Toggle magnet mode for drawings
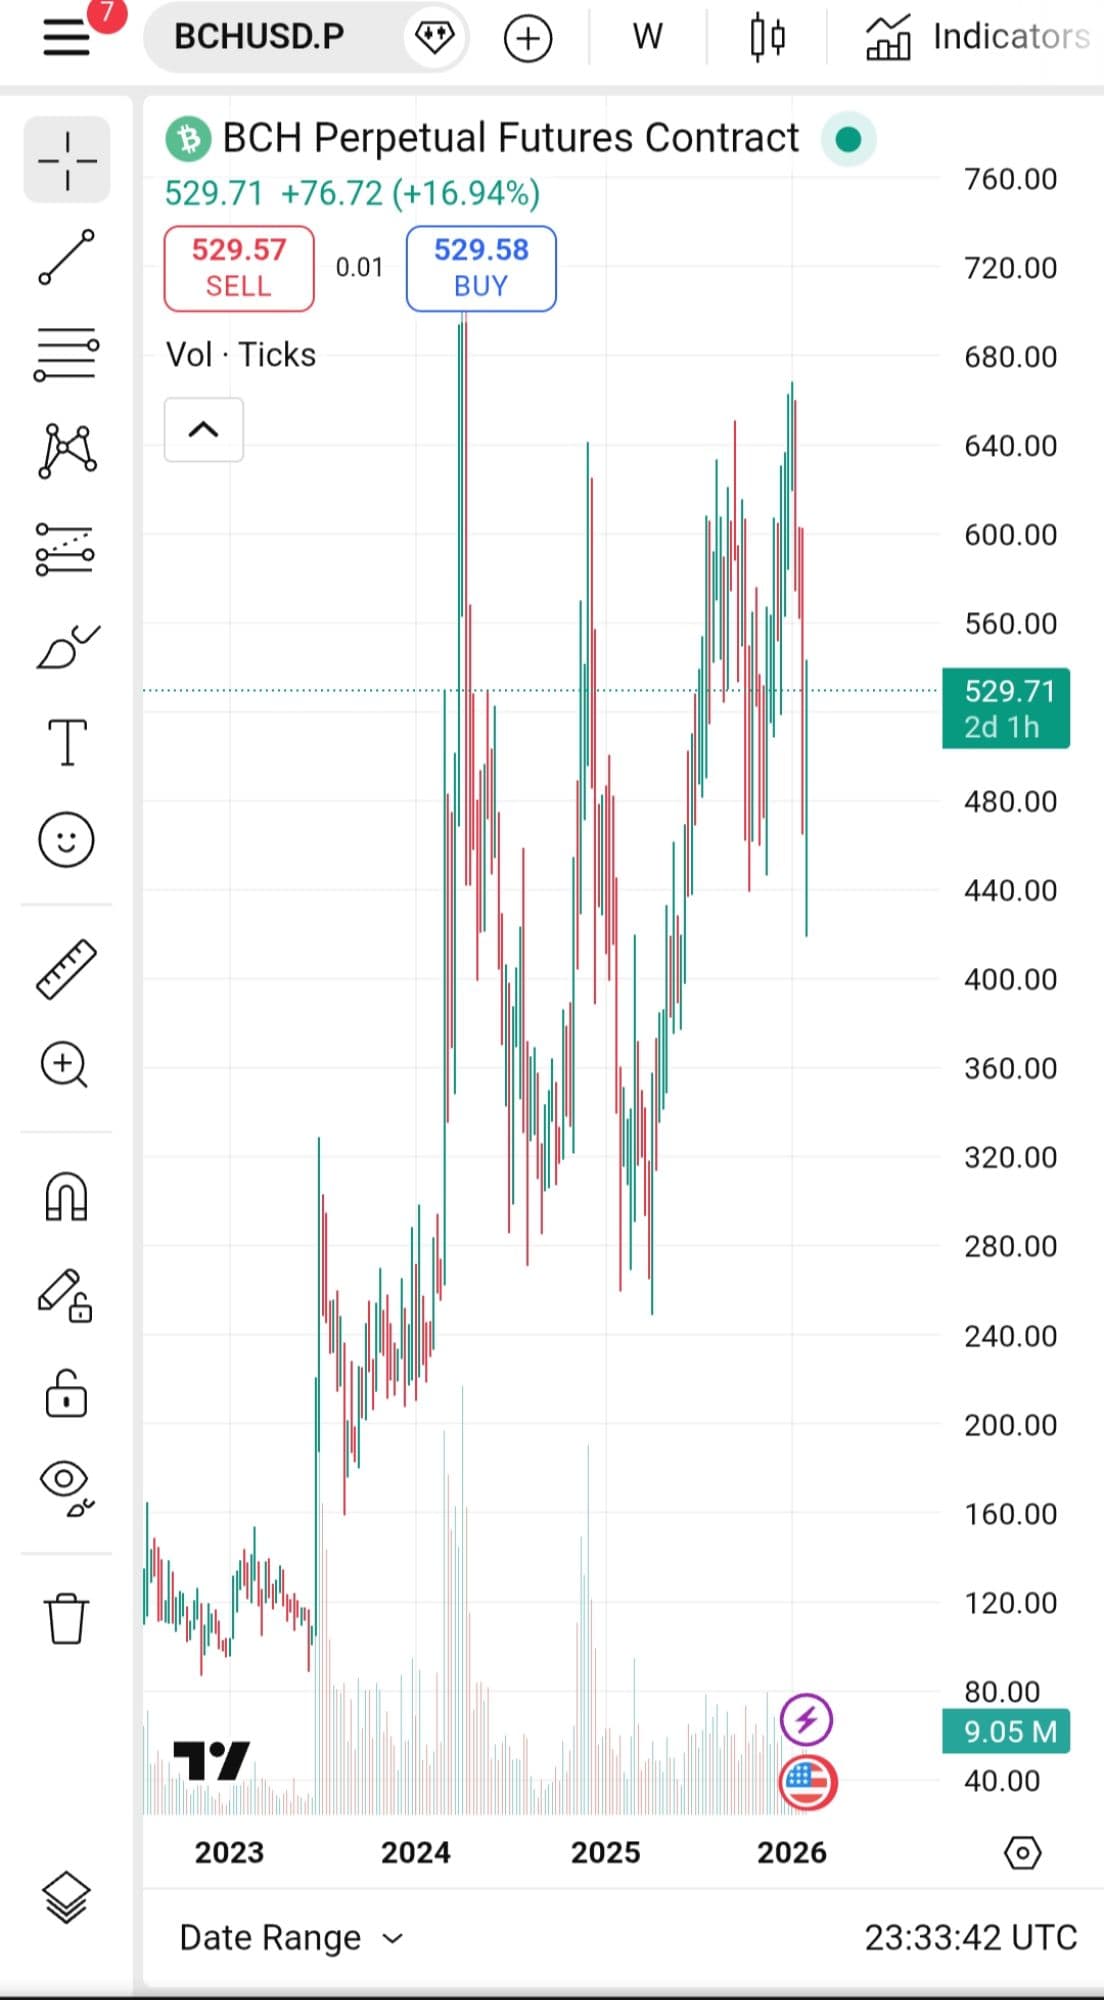 (67, 1196)
